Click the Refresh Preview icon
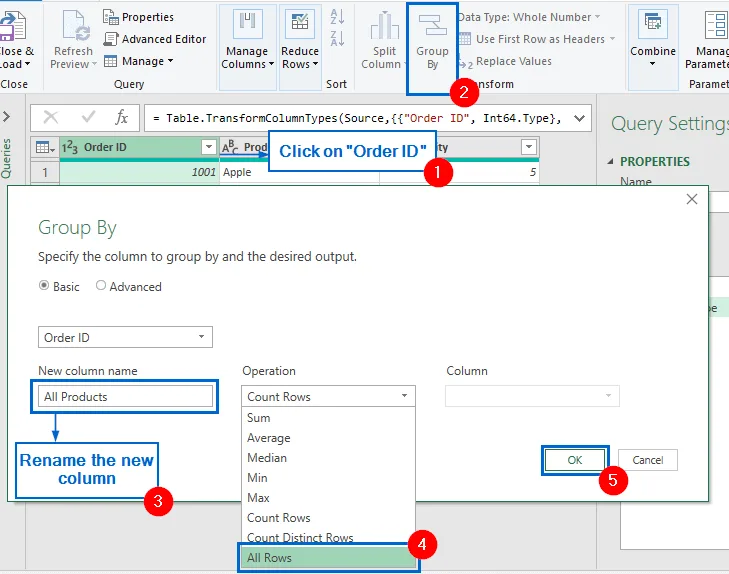The height and width of the screenshot is (574, 729). pyautogui.click(x=76, y=27)
